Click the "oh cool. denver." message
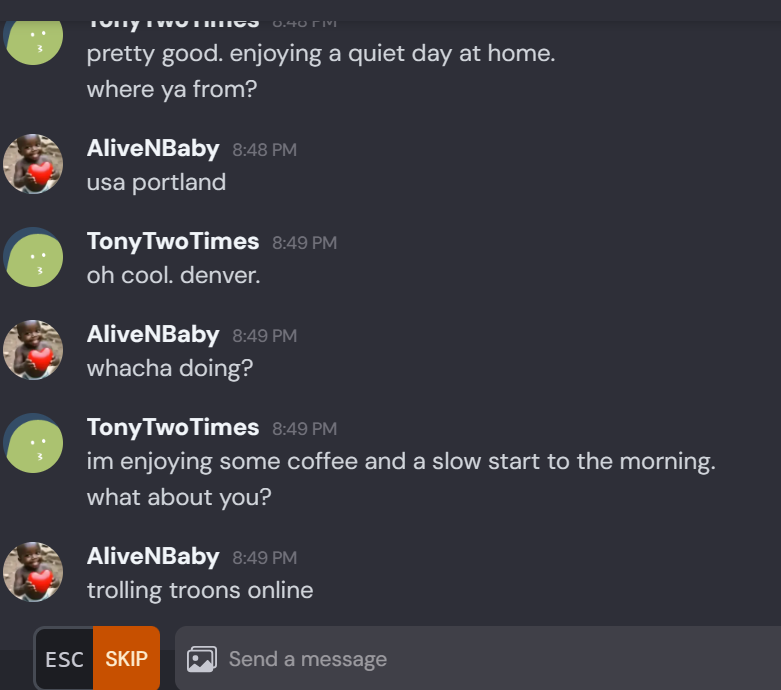Screen dimensions: 781x690 coord(173,275)
